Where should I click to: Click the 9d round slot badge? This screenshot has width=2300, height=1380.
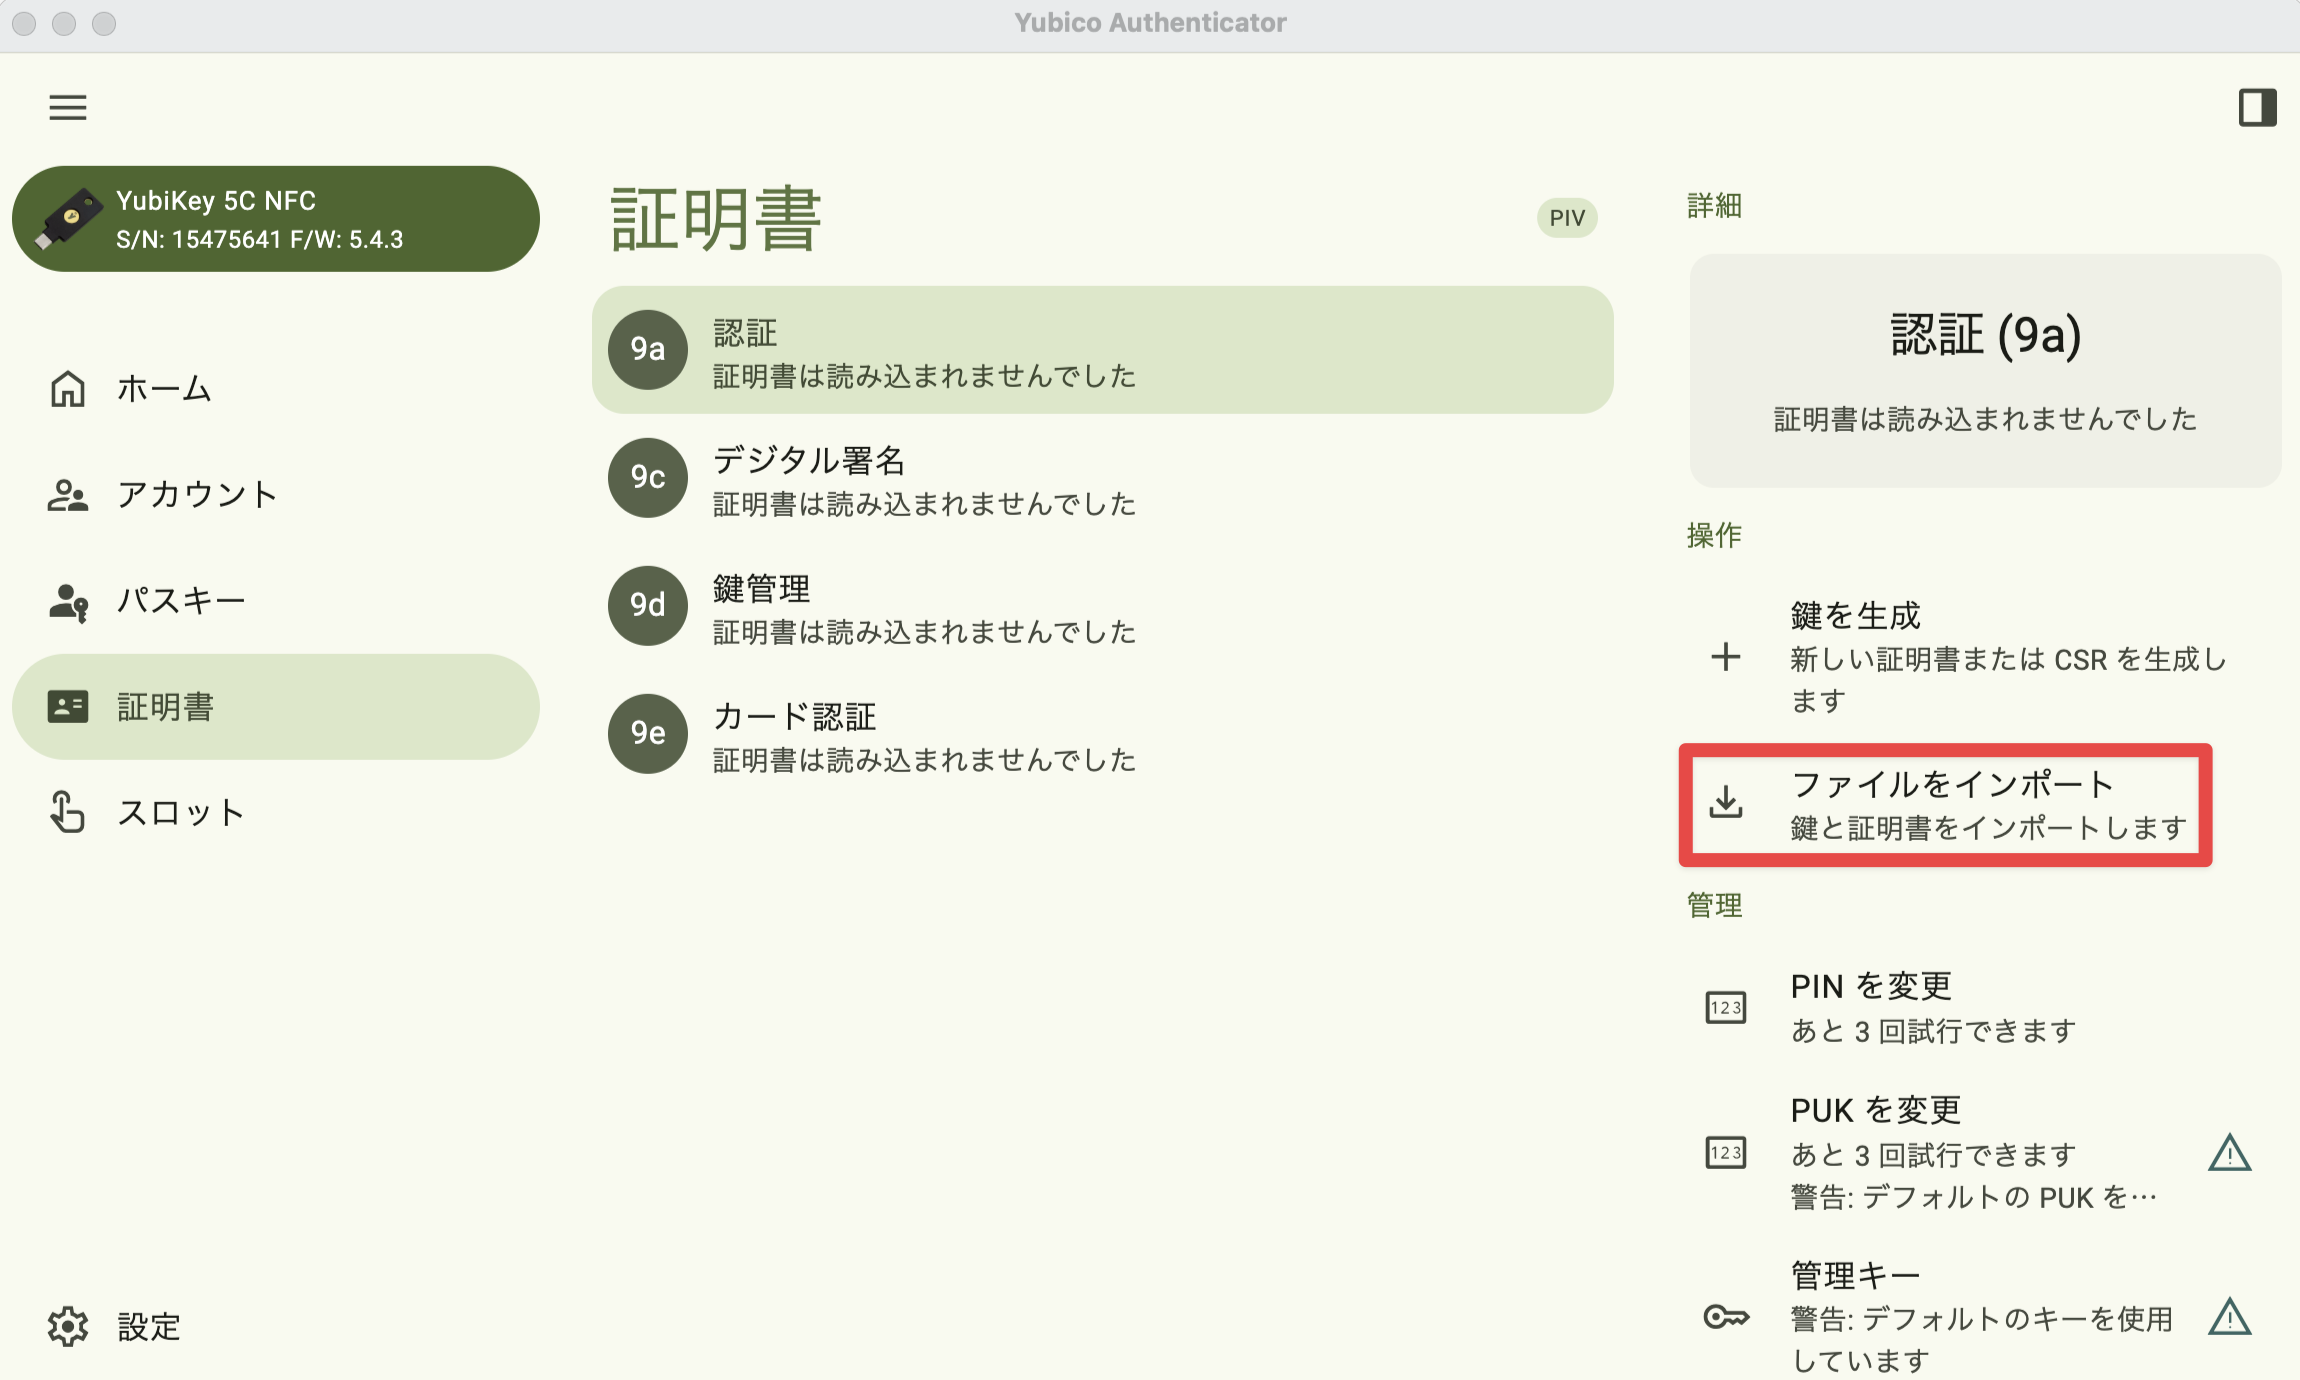(648, 605)
